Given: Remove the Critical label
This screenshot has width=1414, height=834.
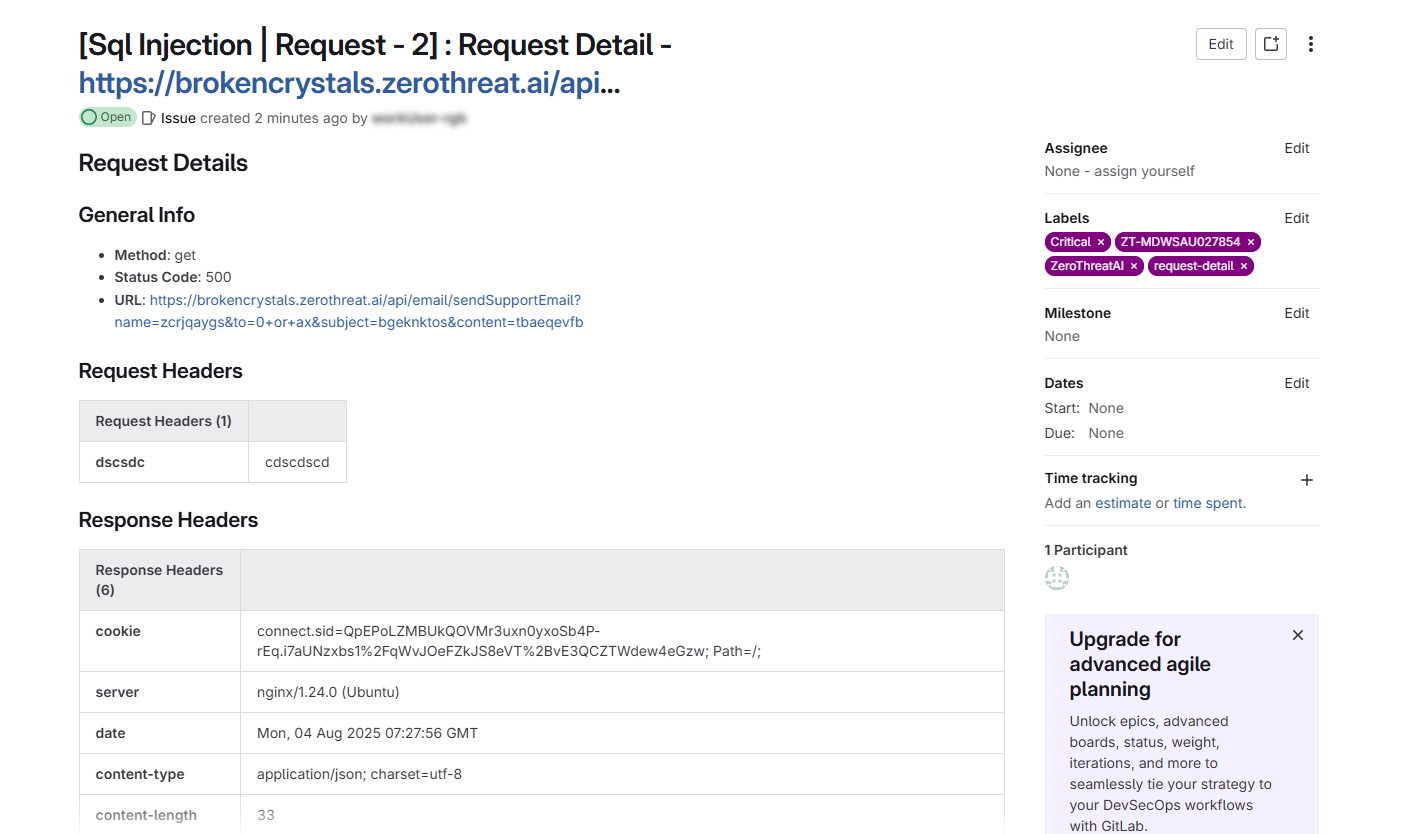Looking at the screenshot, I should 1101,242.
